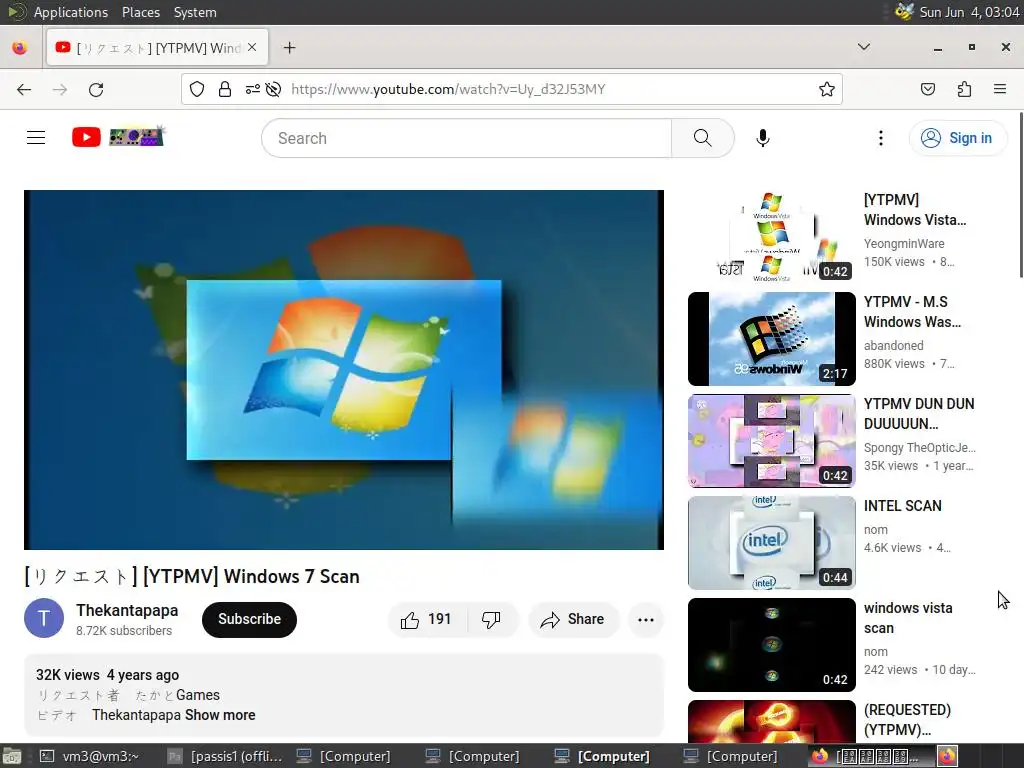Expand the list all tabs chevron
This screenshot has height=768, width=1024.
[x=863, y=47]
